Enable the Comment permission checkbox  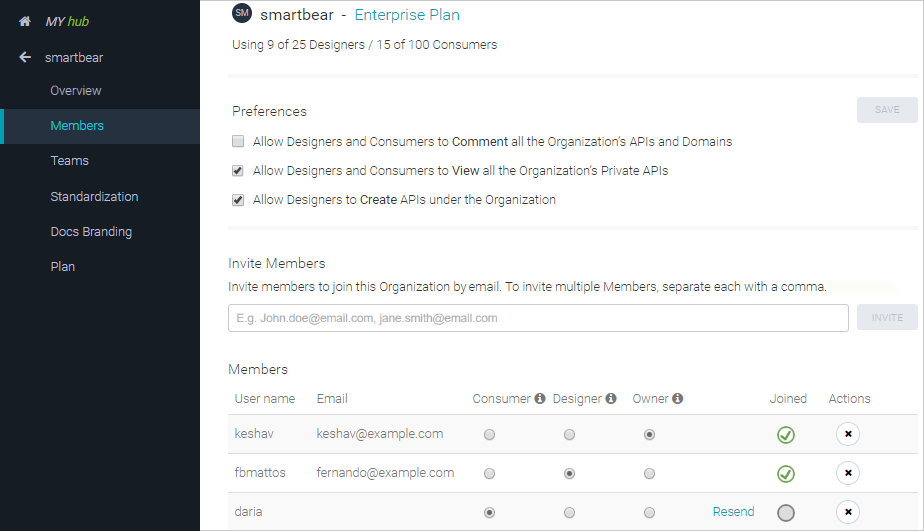238,142
